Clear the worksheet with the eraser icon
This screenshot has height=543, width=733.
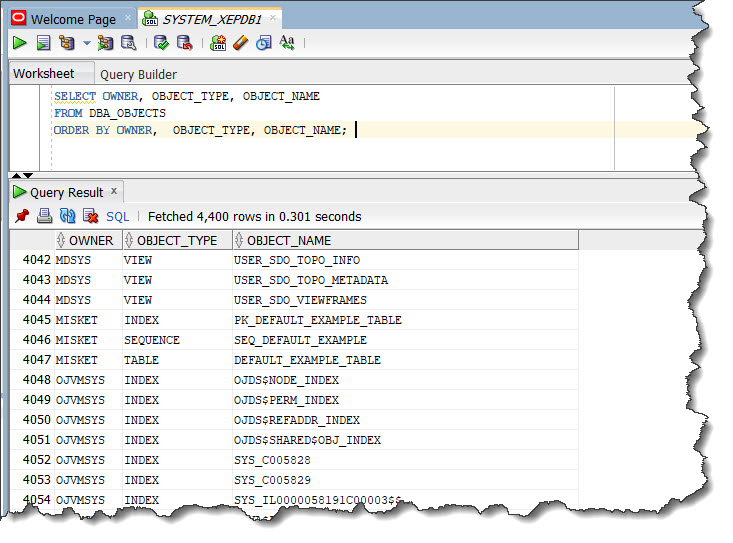click(x=241, y=43)
